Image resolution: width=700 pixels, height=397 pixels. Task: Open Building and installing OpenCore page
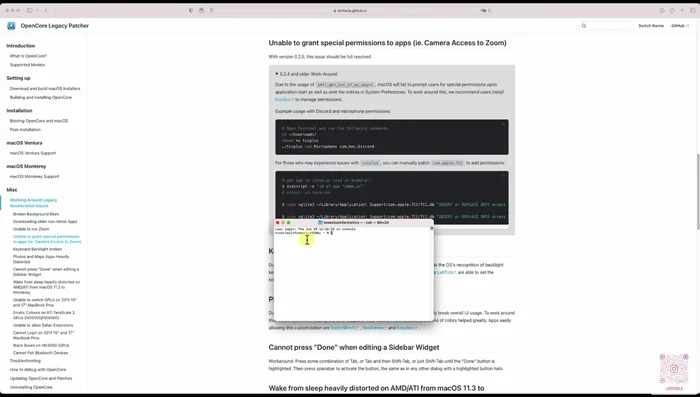41,97
